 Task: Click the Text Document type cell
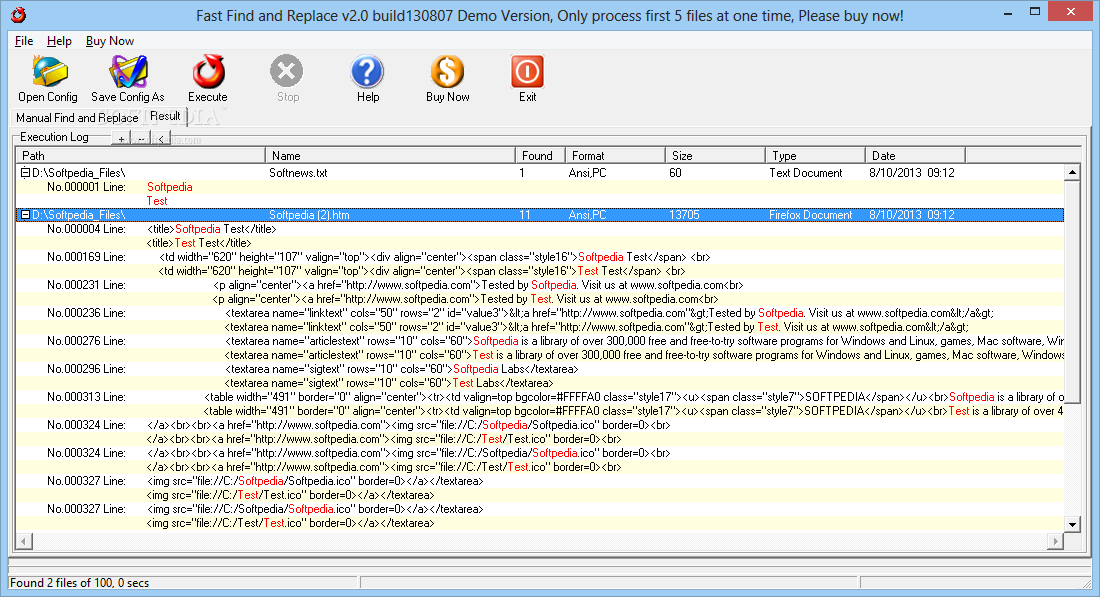[805, 173]
